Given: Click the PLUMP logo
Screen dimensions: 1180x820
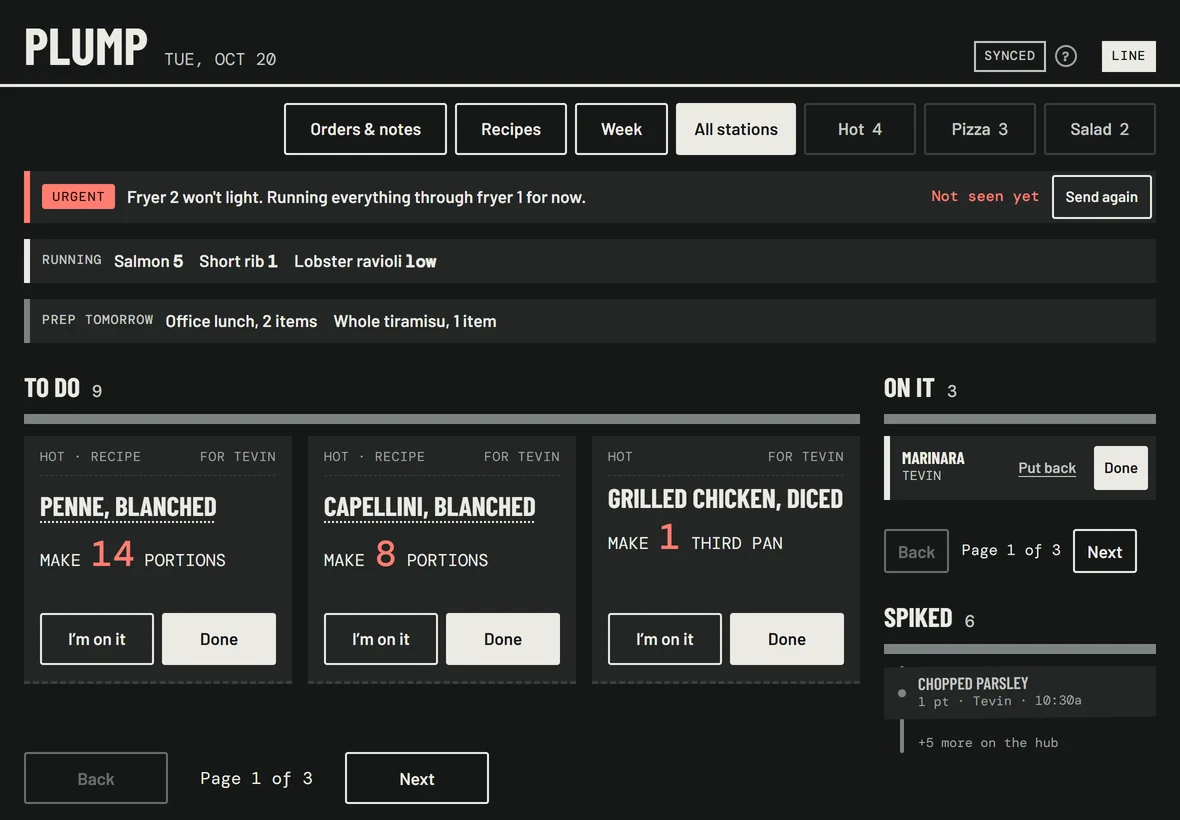Looking at the screenshot, I should 86,47.
